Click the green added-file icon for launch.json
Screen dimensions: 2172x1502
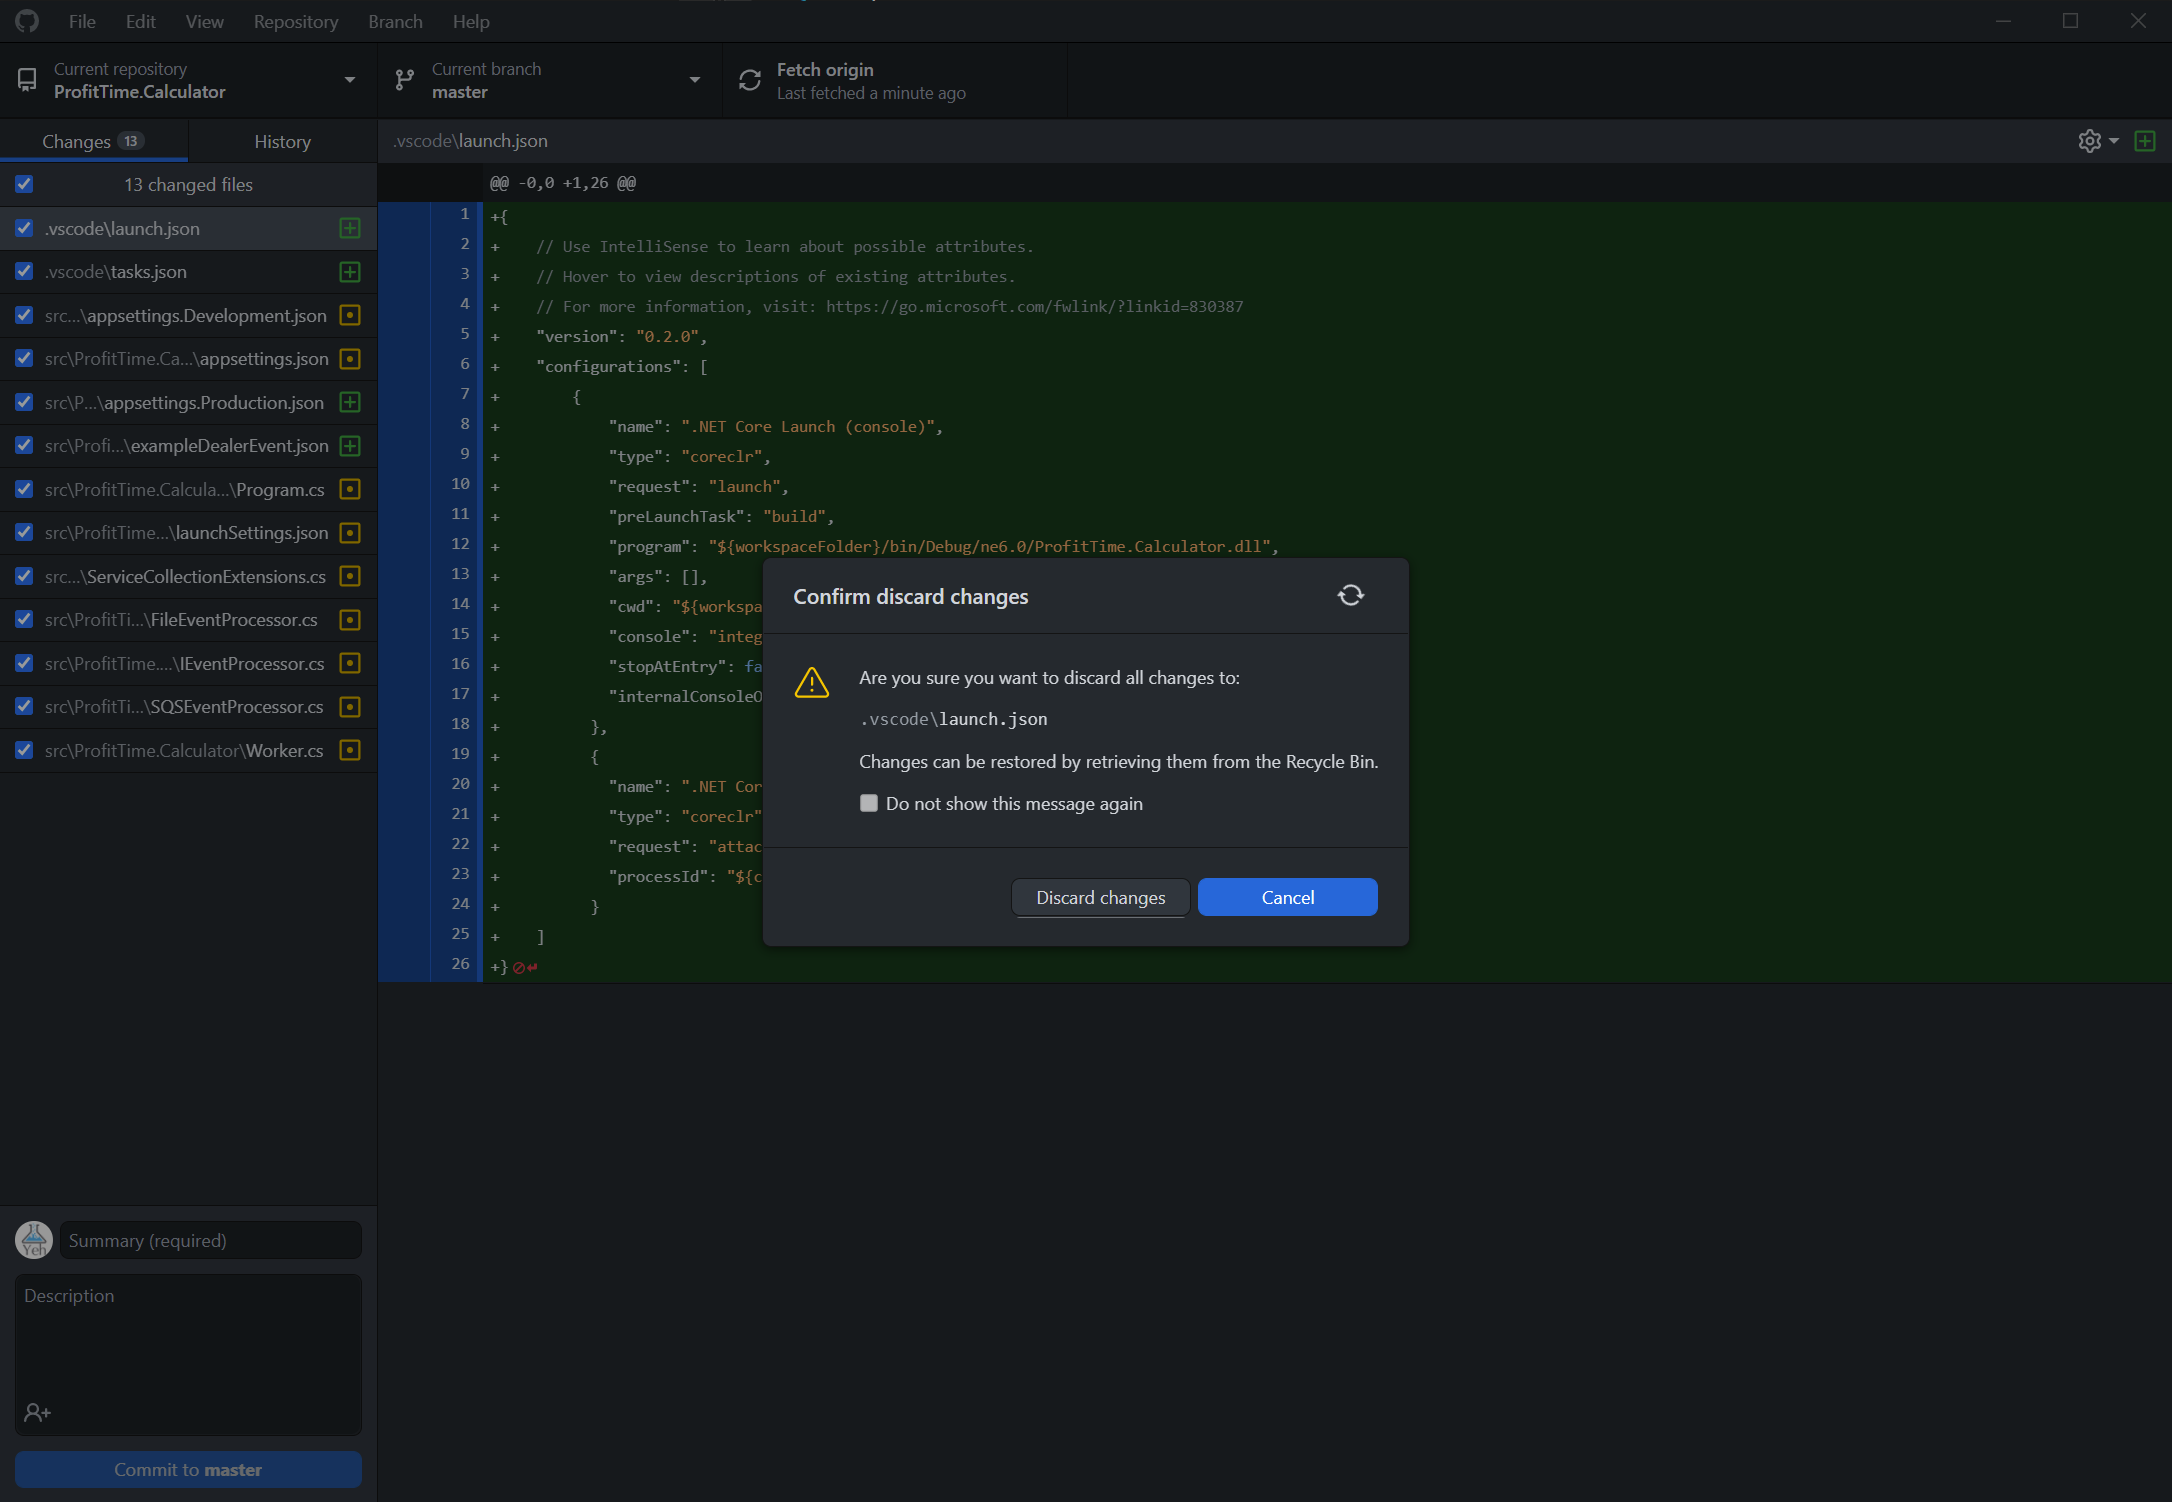[x=349, y=228]
